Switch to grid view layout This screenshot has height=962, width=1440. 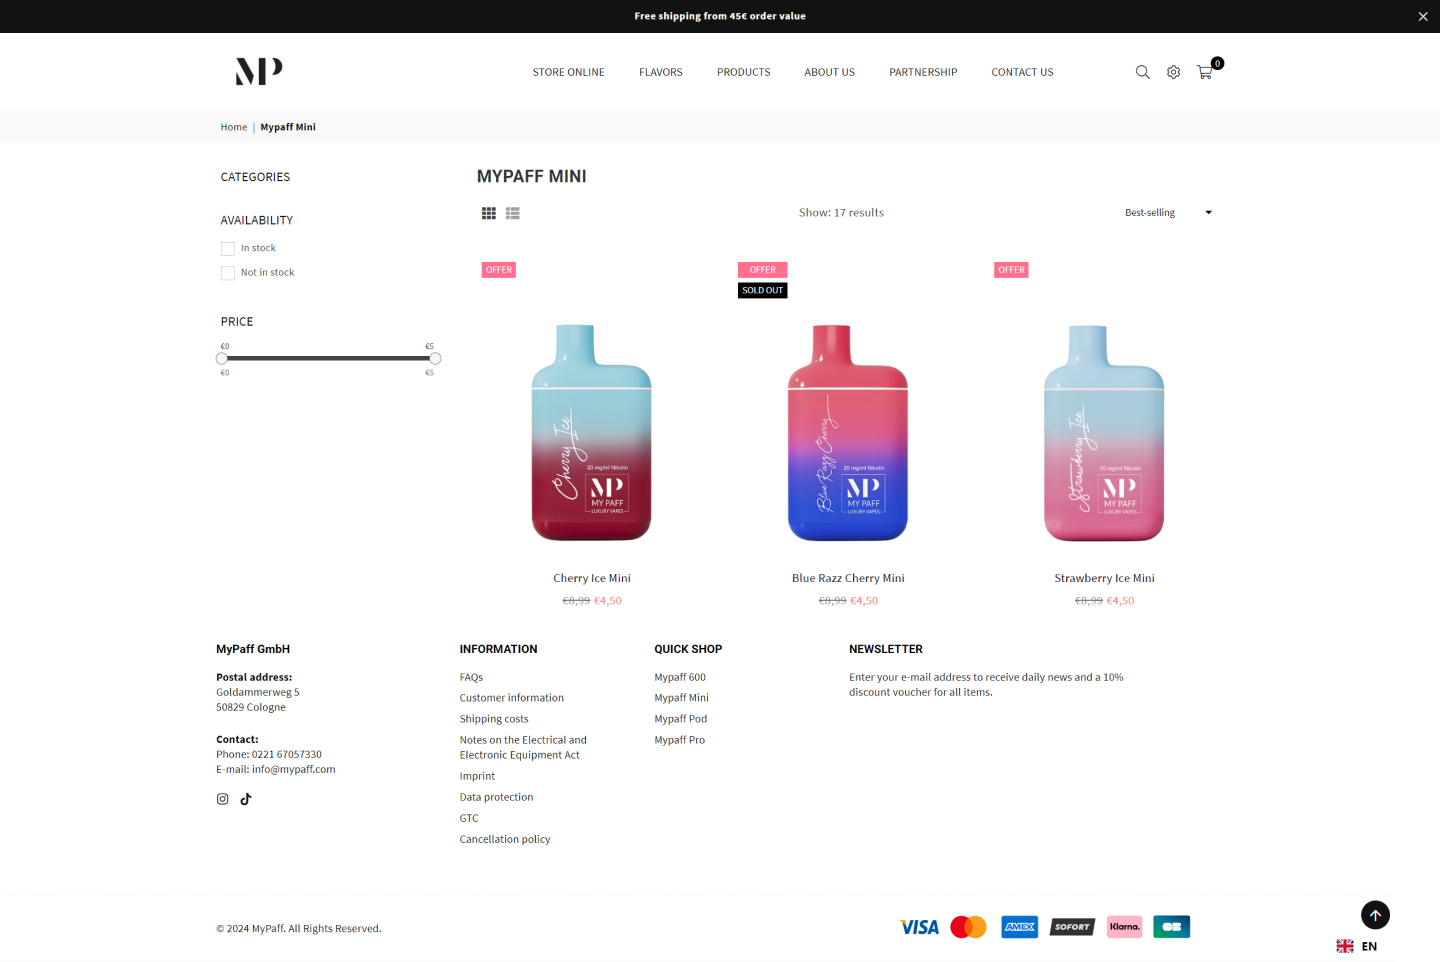489,213
